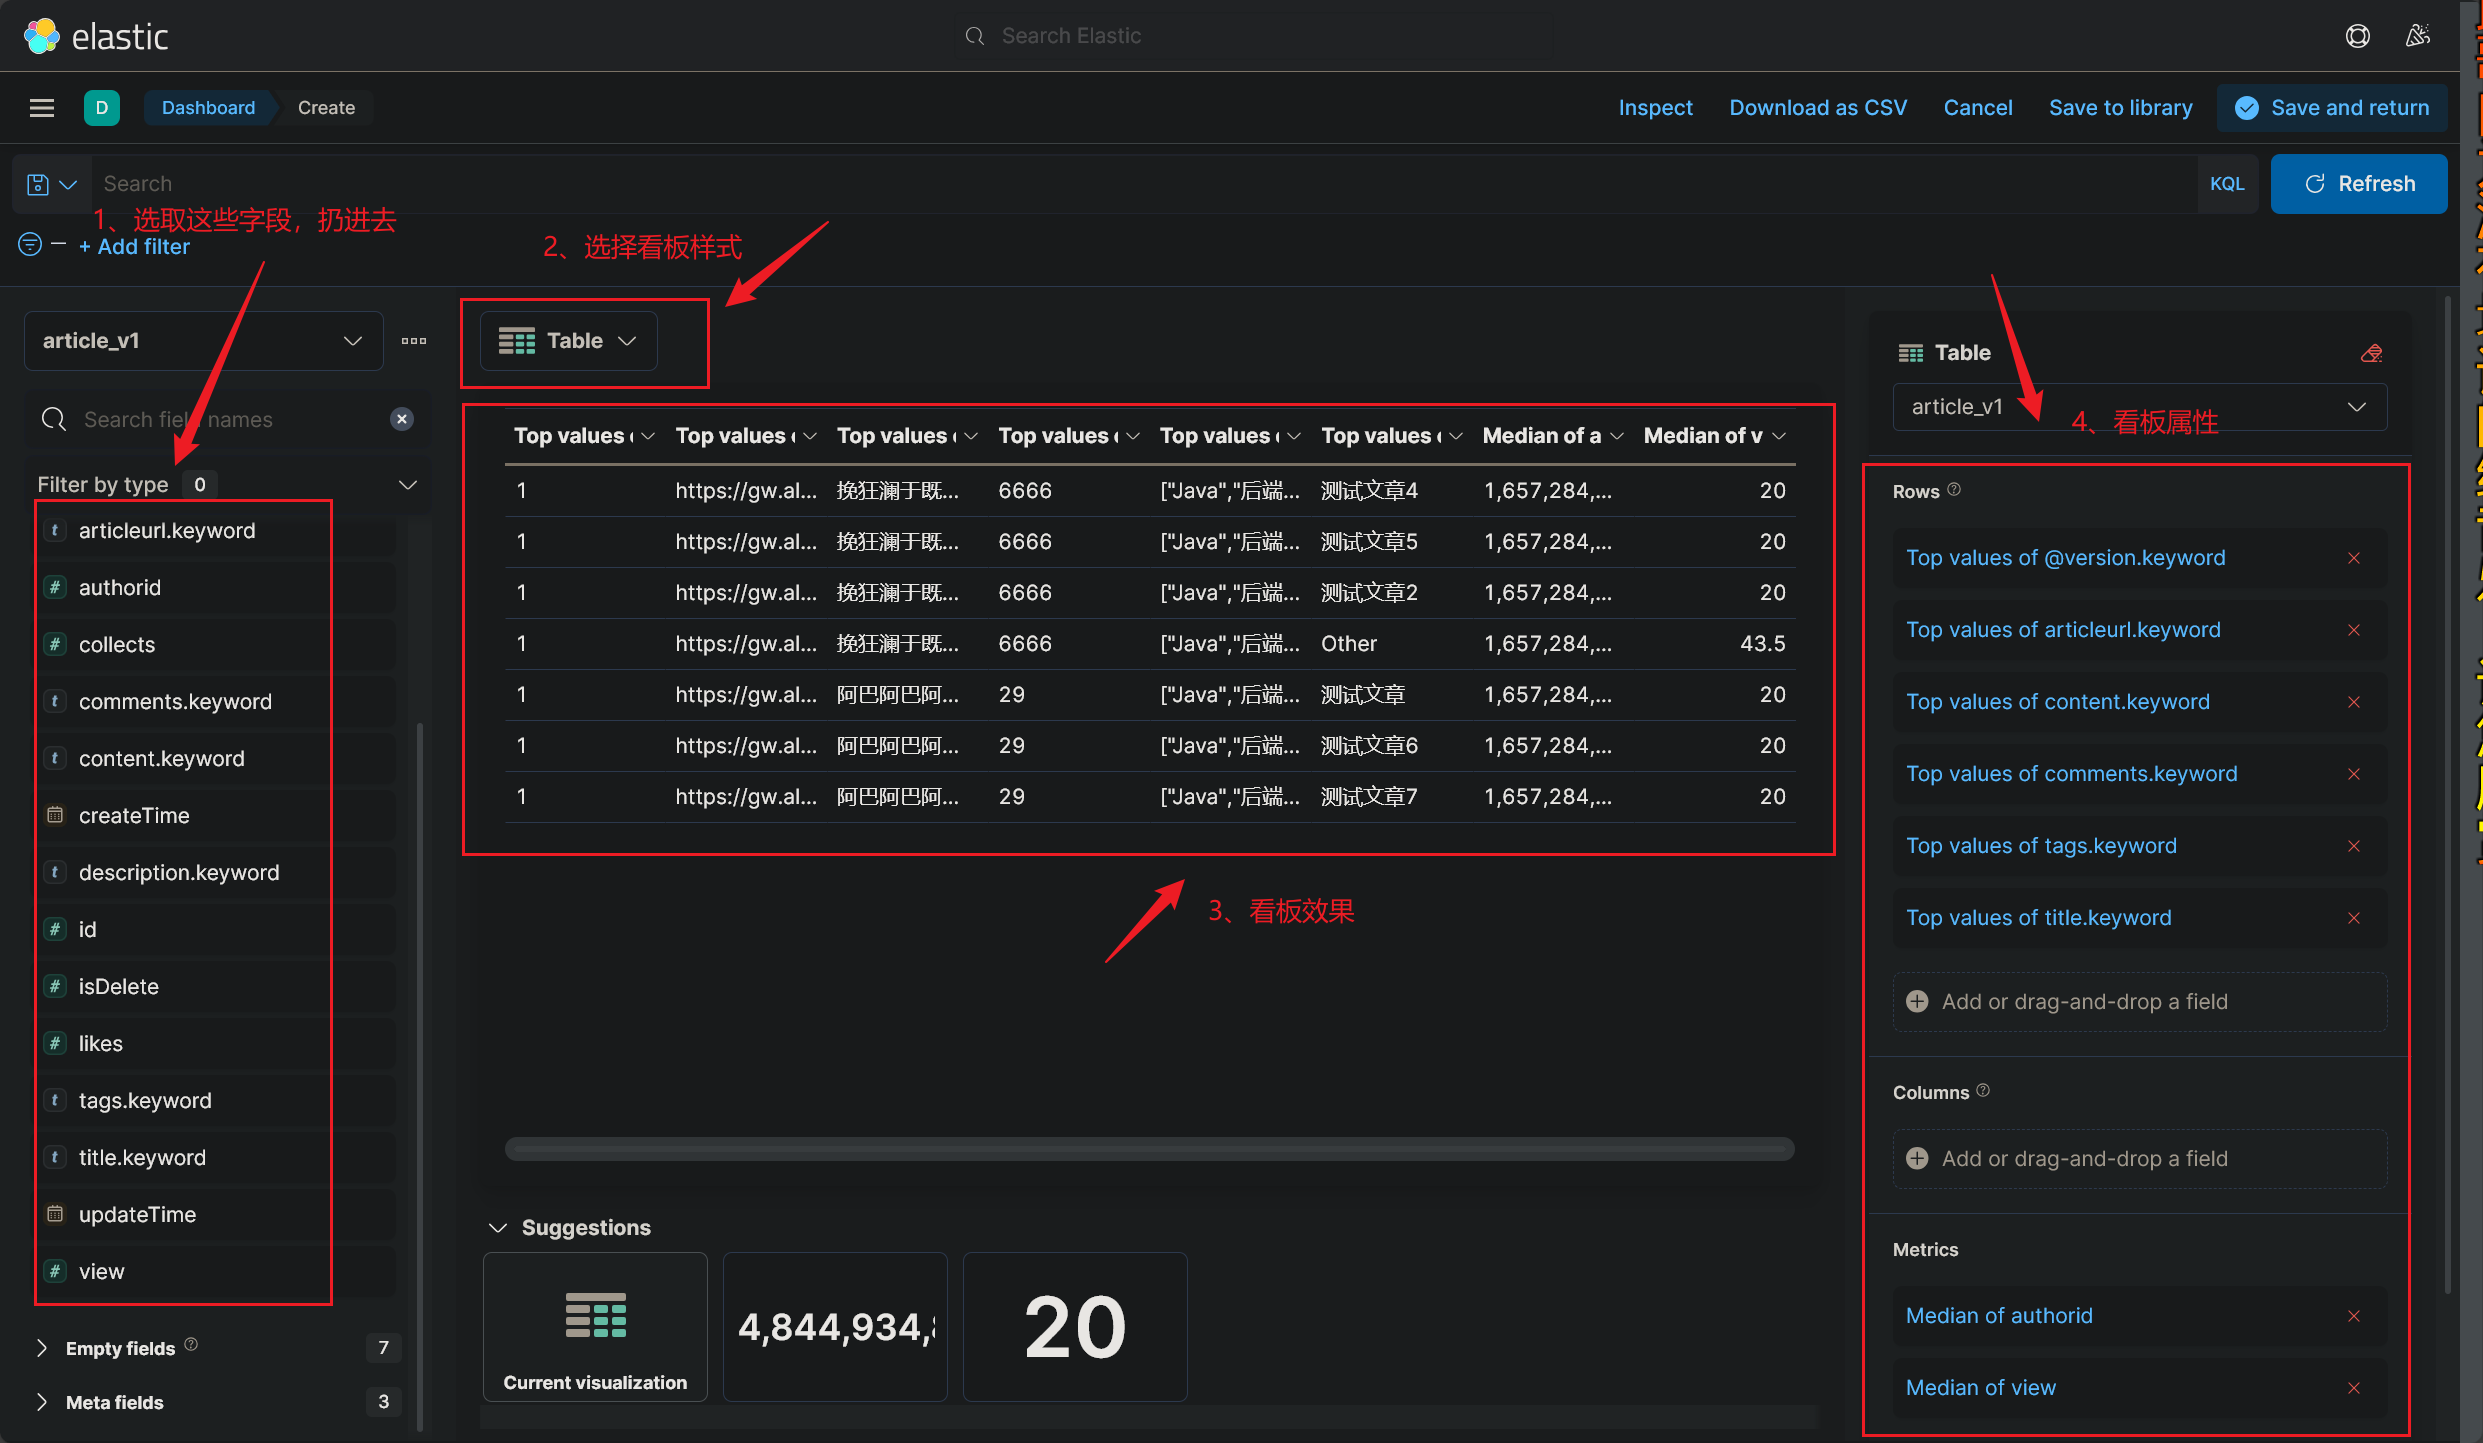Click the plus icon in the Columns add field box
Screen dimensions: 2483x1443
(1917, 1159)
